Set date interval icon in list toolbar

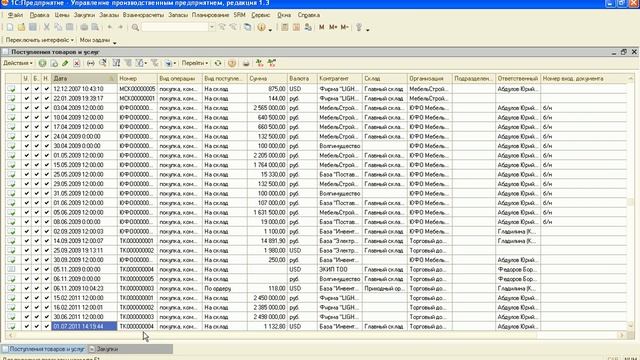pyautogui.click(x=91, y=63)
